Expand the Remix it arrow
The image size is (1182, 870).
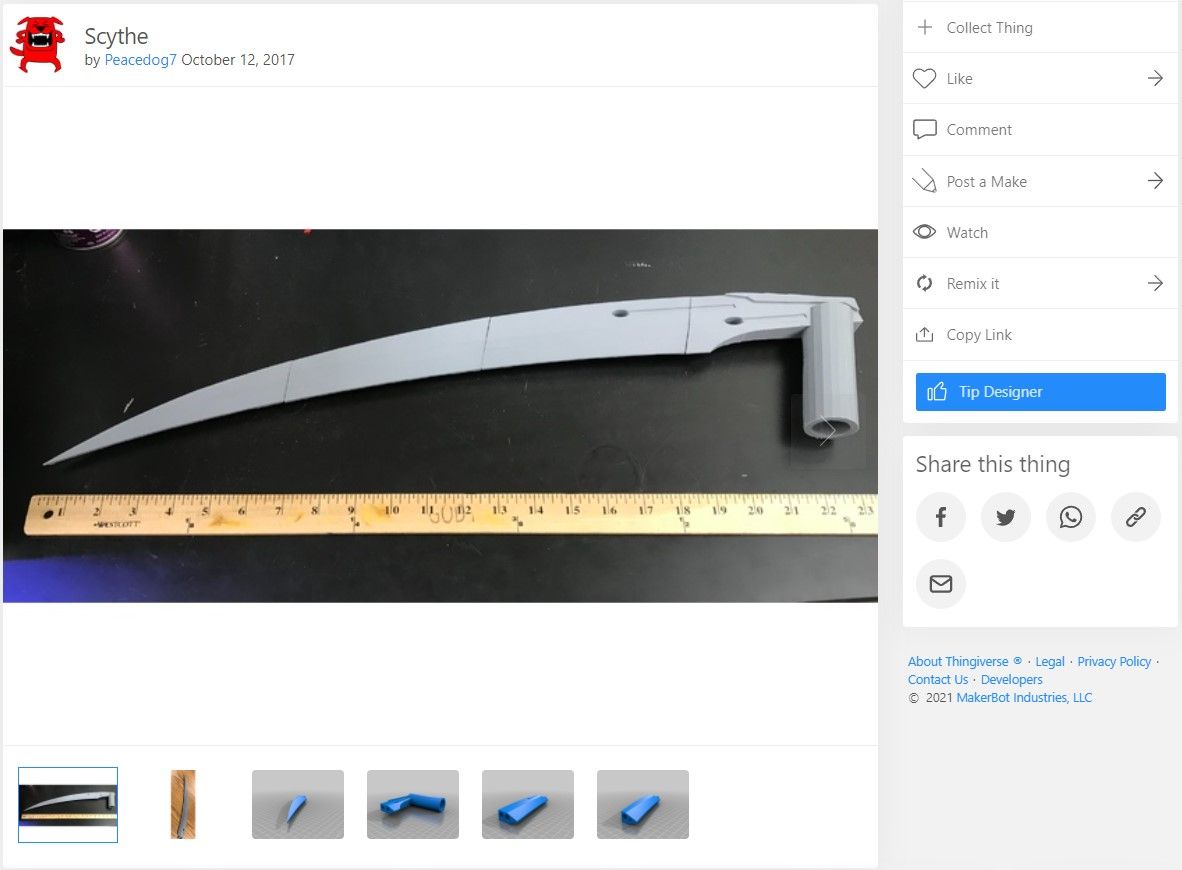coord(1155,284)
